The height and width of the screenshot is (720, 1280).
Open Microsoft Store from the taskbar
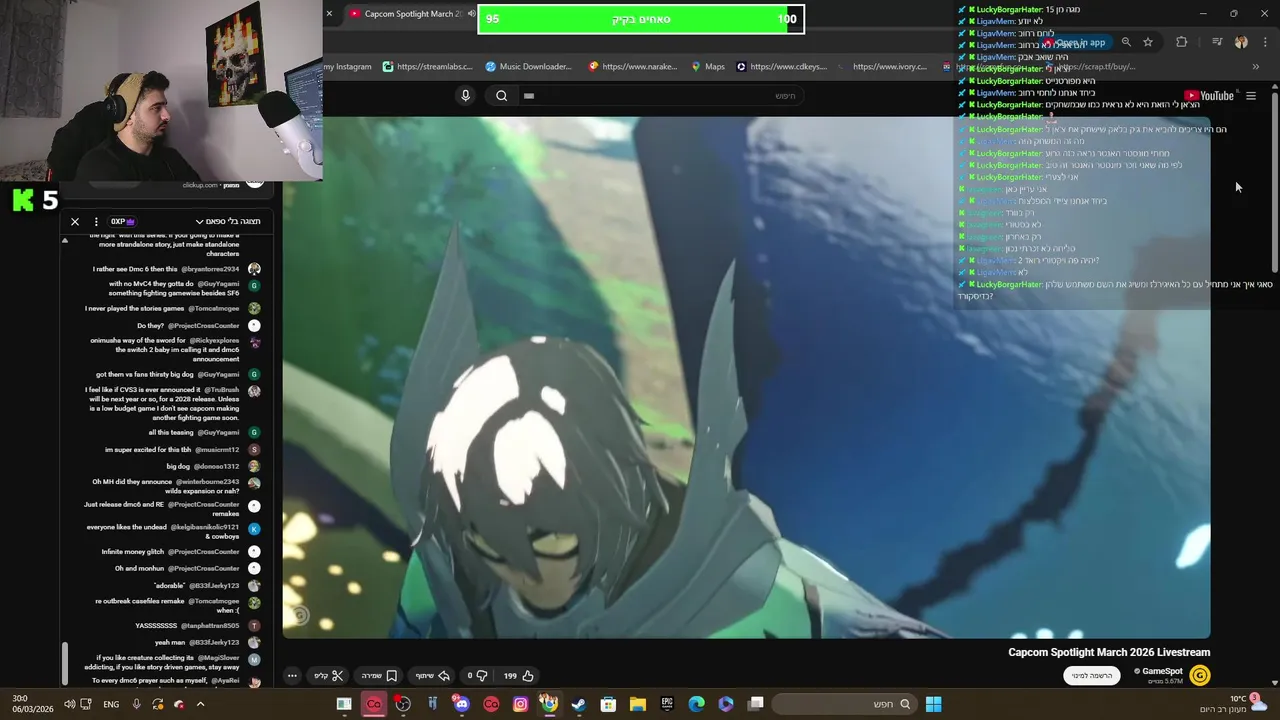(608, 704)
